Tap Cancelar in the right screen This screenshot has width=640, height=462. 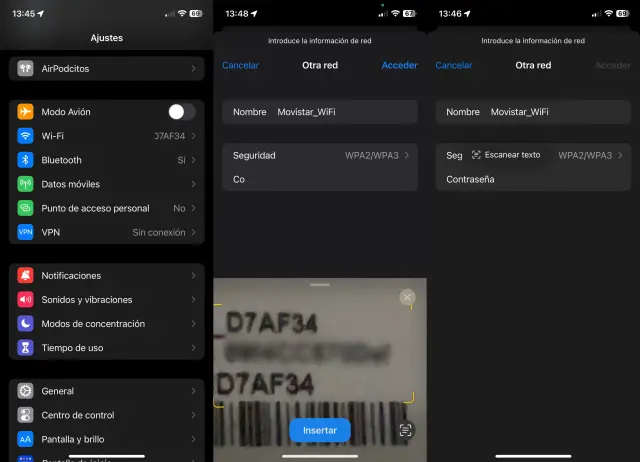[453, 65]
